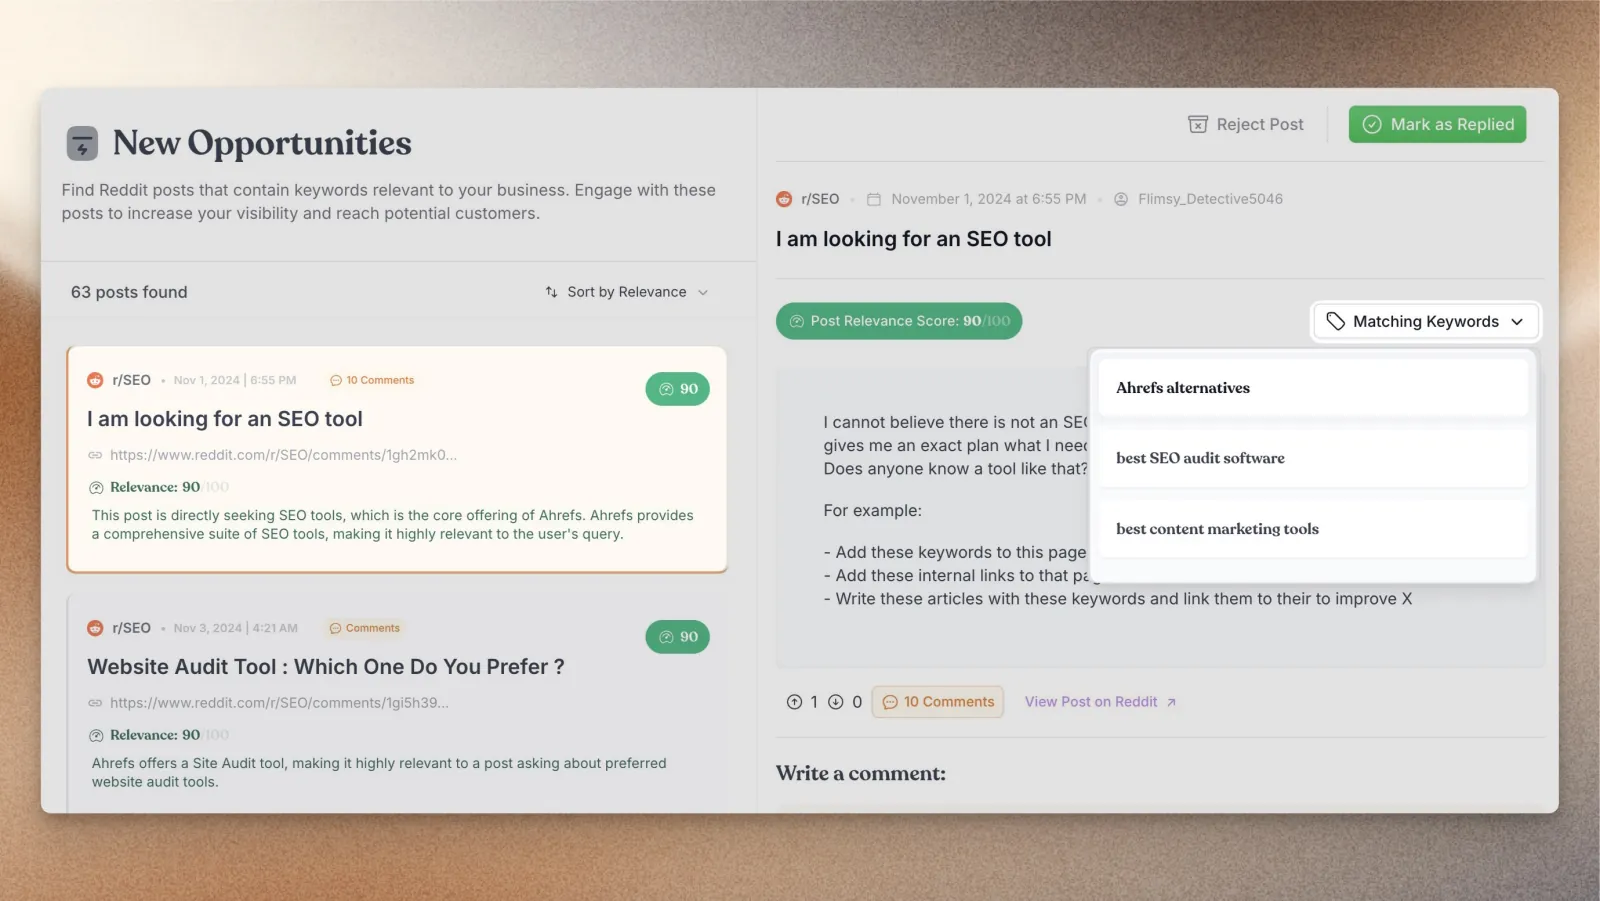1600x901 pixels.
Task: Click the Reddit icon on first card
Action: click(95, 380)
